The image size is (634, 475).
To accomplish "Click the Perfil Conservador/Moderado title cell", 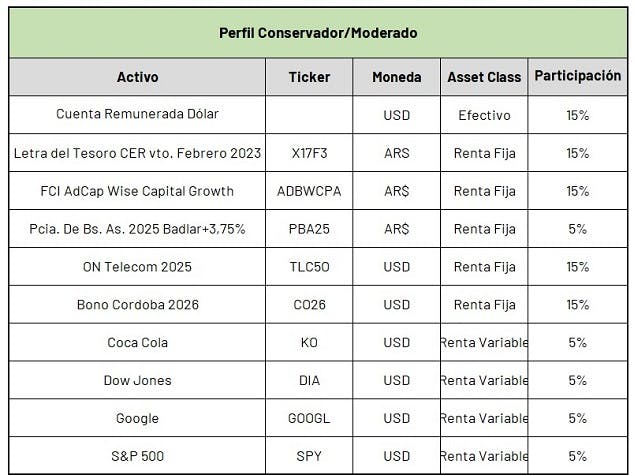I will pyautogui.click(x=318, y=33).
